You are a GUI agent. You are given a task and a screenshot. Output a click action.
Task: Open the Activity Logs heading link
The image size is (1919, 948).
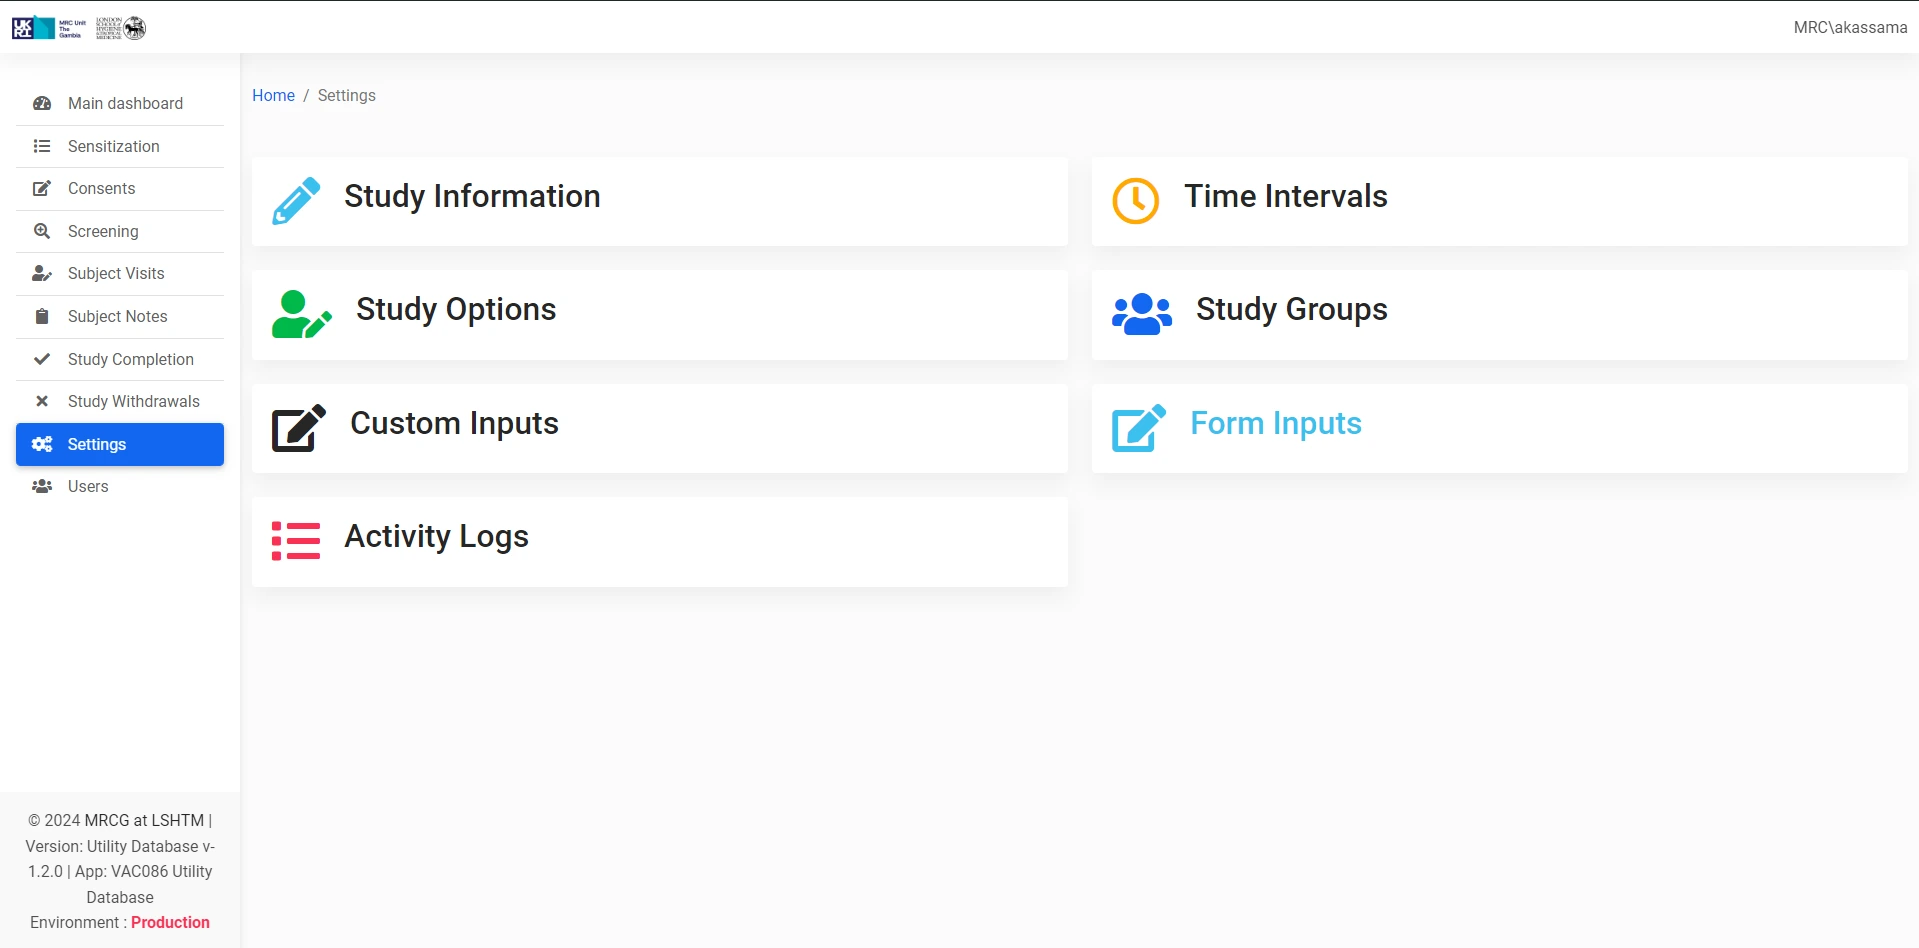[x=436, y=537]
